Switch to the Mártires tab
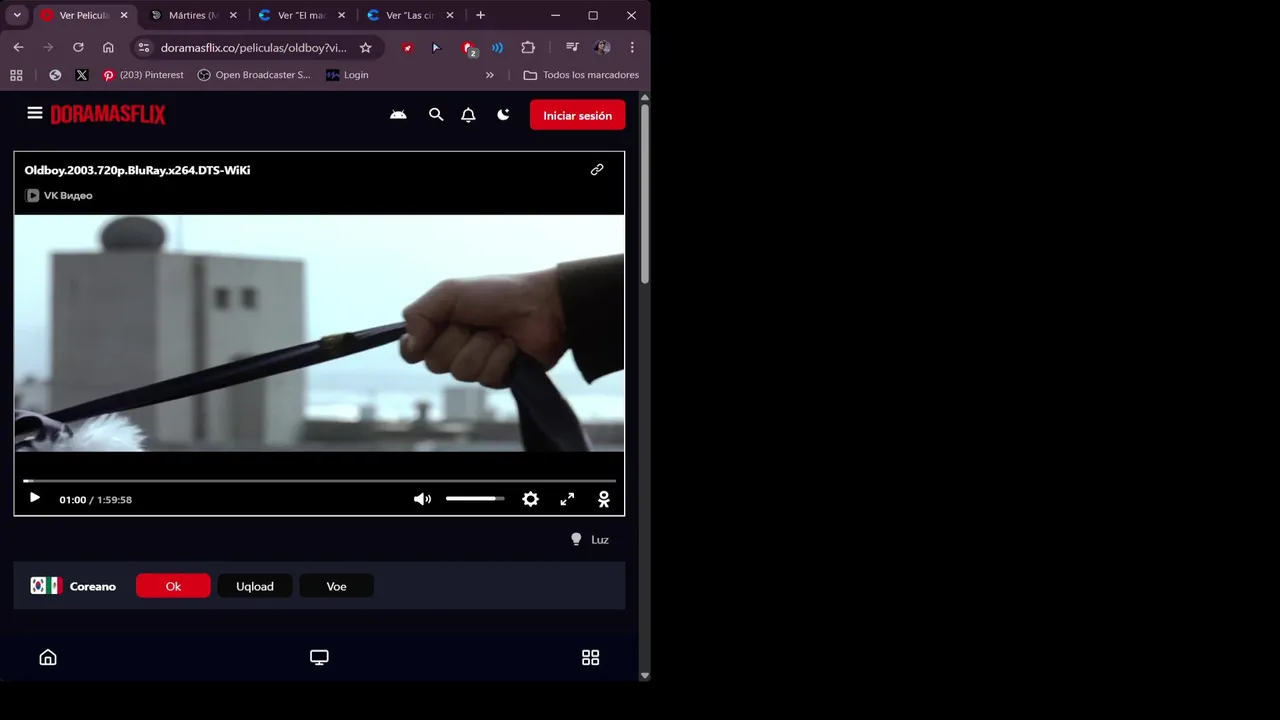Image resolution: width=1280 pixels, height=720 pixels. pyautogui.click(x=194, y=15)
